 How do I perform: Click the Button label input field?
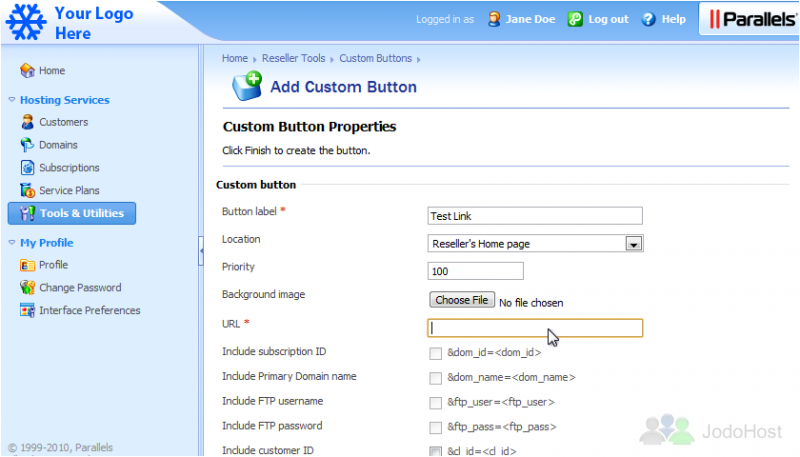coord(535,216)
